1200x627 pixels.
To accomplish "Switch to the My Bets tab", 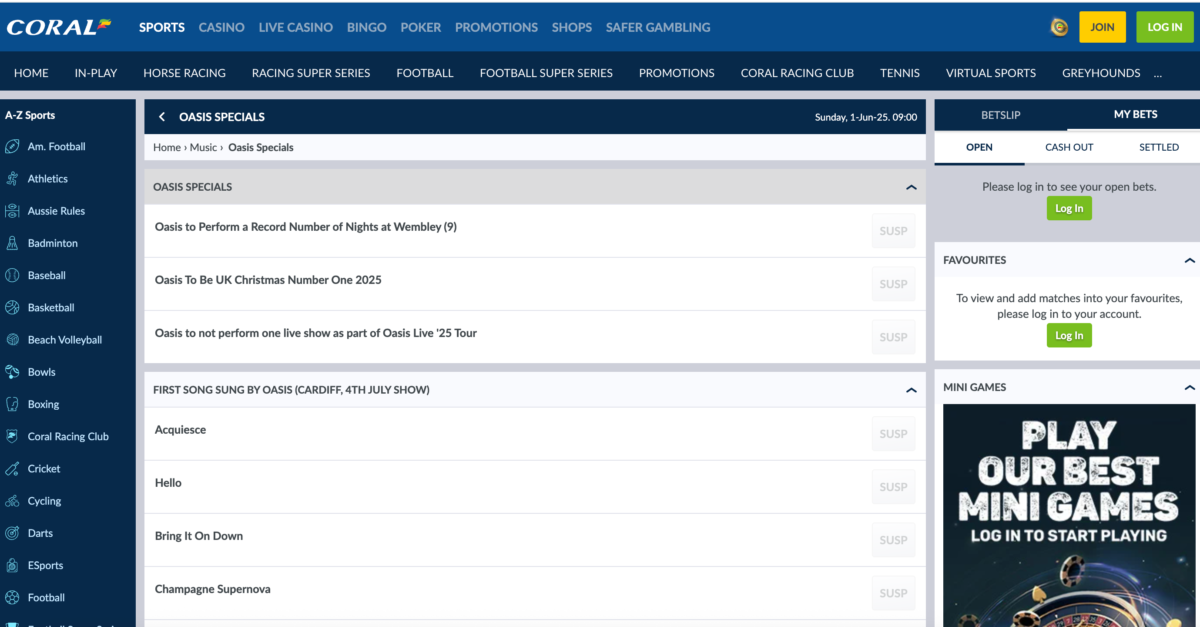I will [1135, 115].
